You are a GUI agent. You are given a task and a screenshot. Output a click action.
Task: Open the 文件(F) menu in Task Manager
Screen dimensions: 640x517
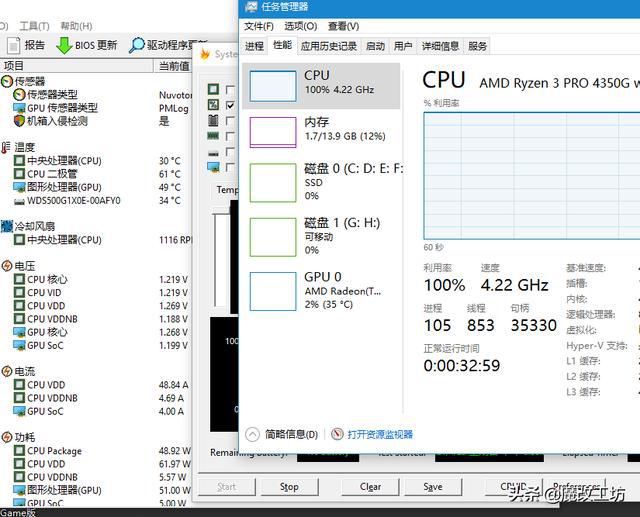(259, 26)
